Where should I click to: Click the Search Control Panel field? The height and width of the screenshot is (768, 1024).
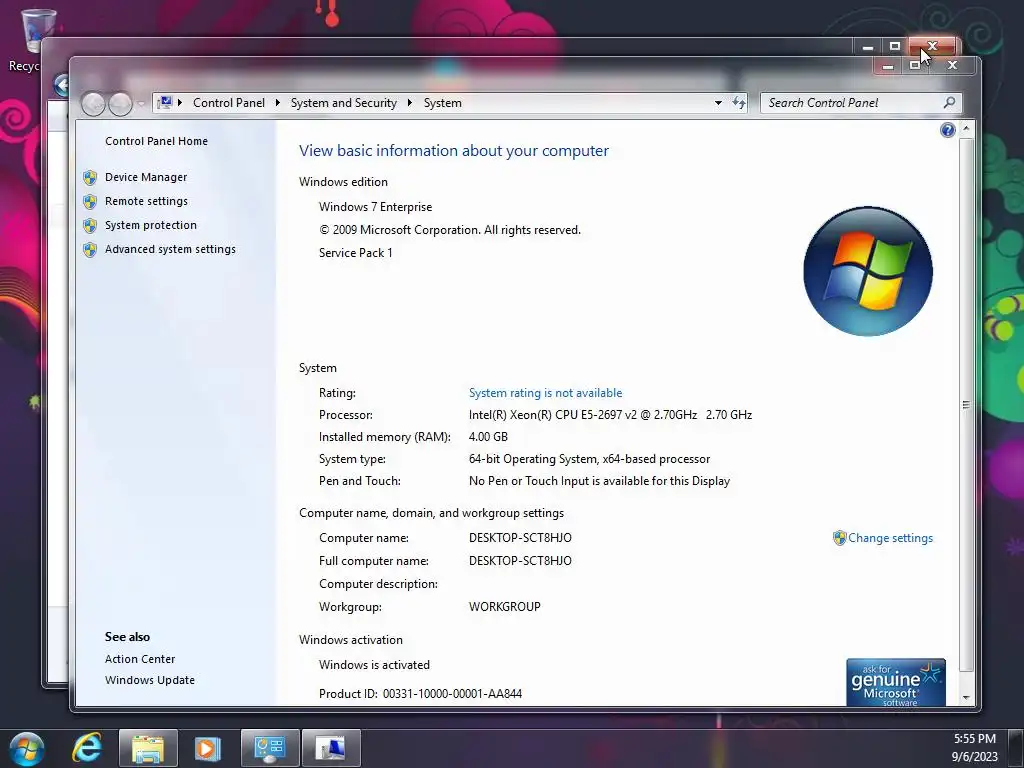point(861,103)
